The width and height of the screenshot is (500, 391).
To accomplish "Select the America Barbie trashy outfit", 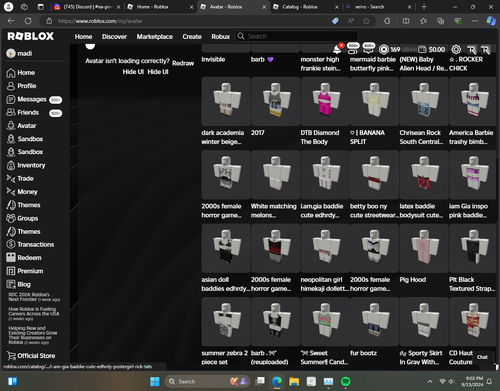I will click(x=473, y=101).
